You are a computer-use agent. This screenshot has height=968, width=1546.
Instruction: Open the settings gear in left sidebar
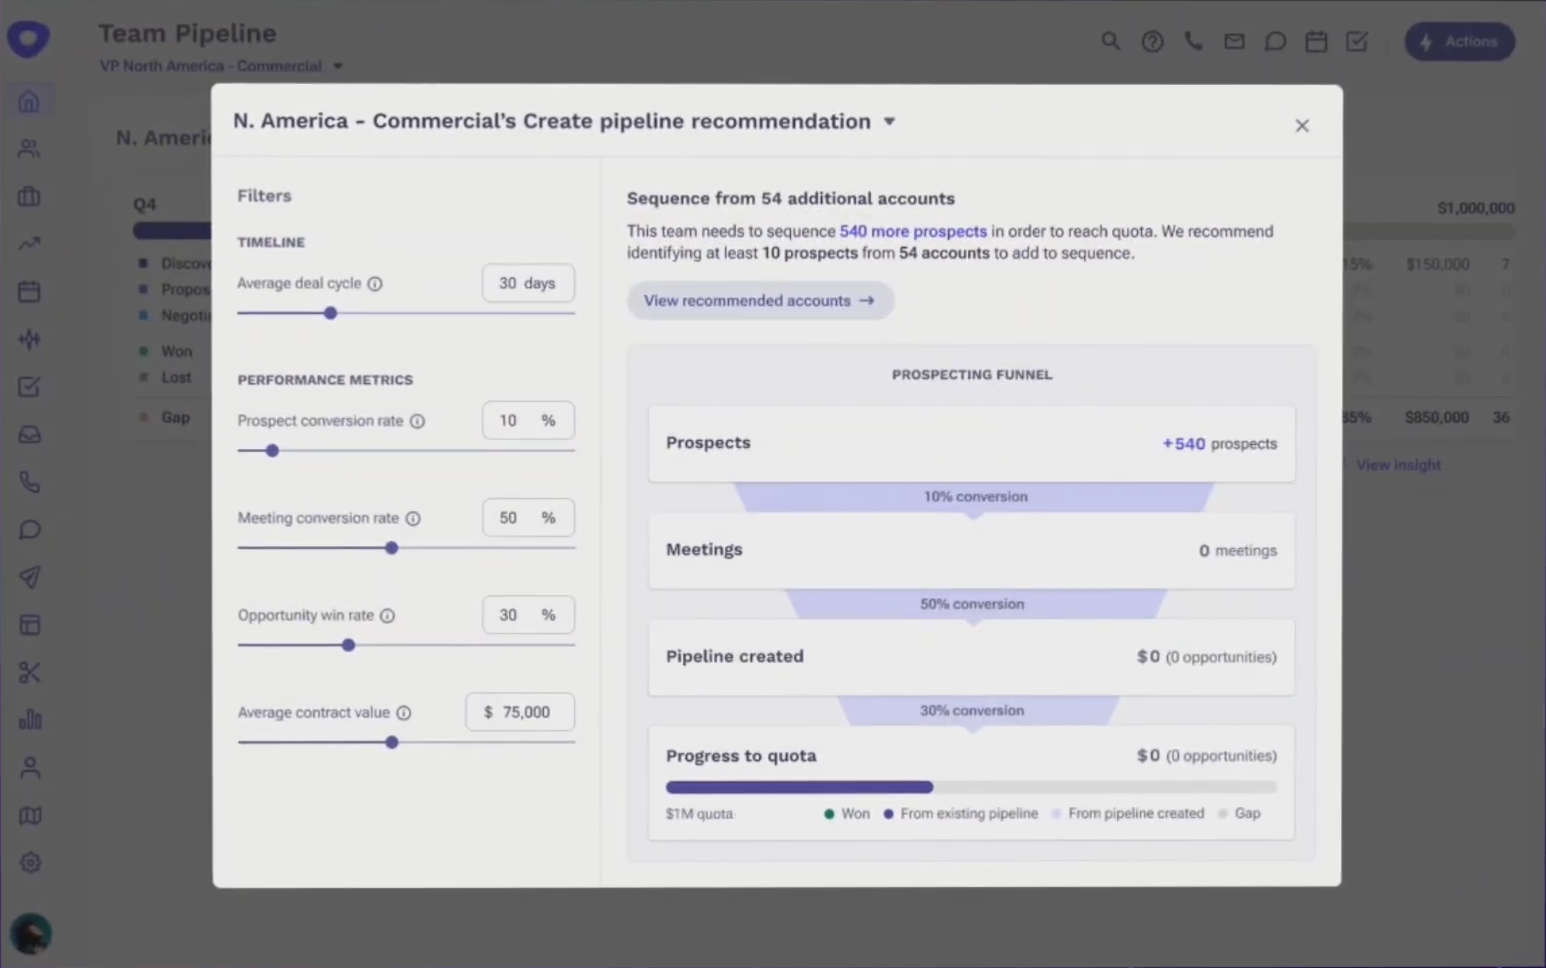30,862
